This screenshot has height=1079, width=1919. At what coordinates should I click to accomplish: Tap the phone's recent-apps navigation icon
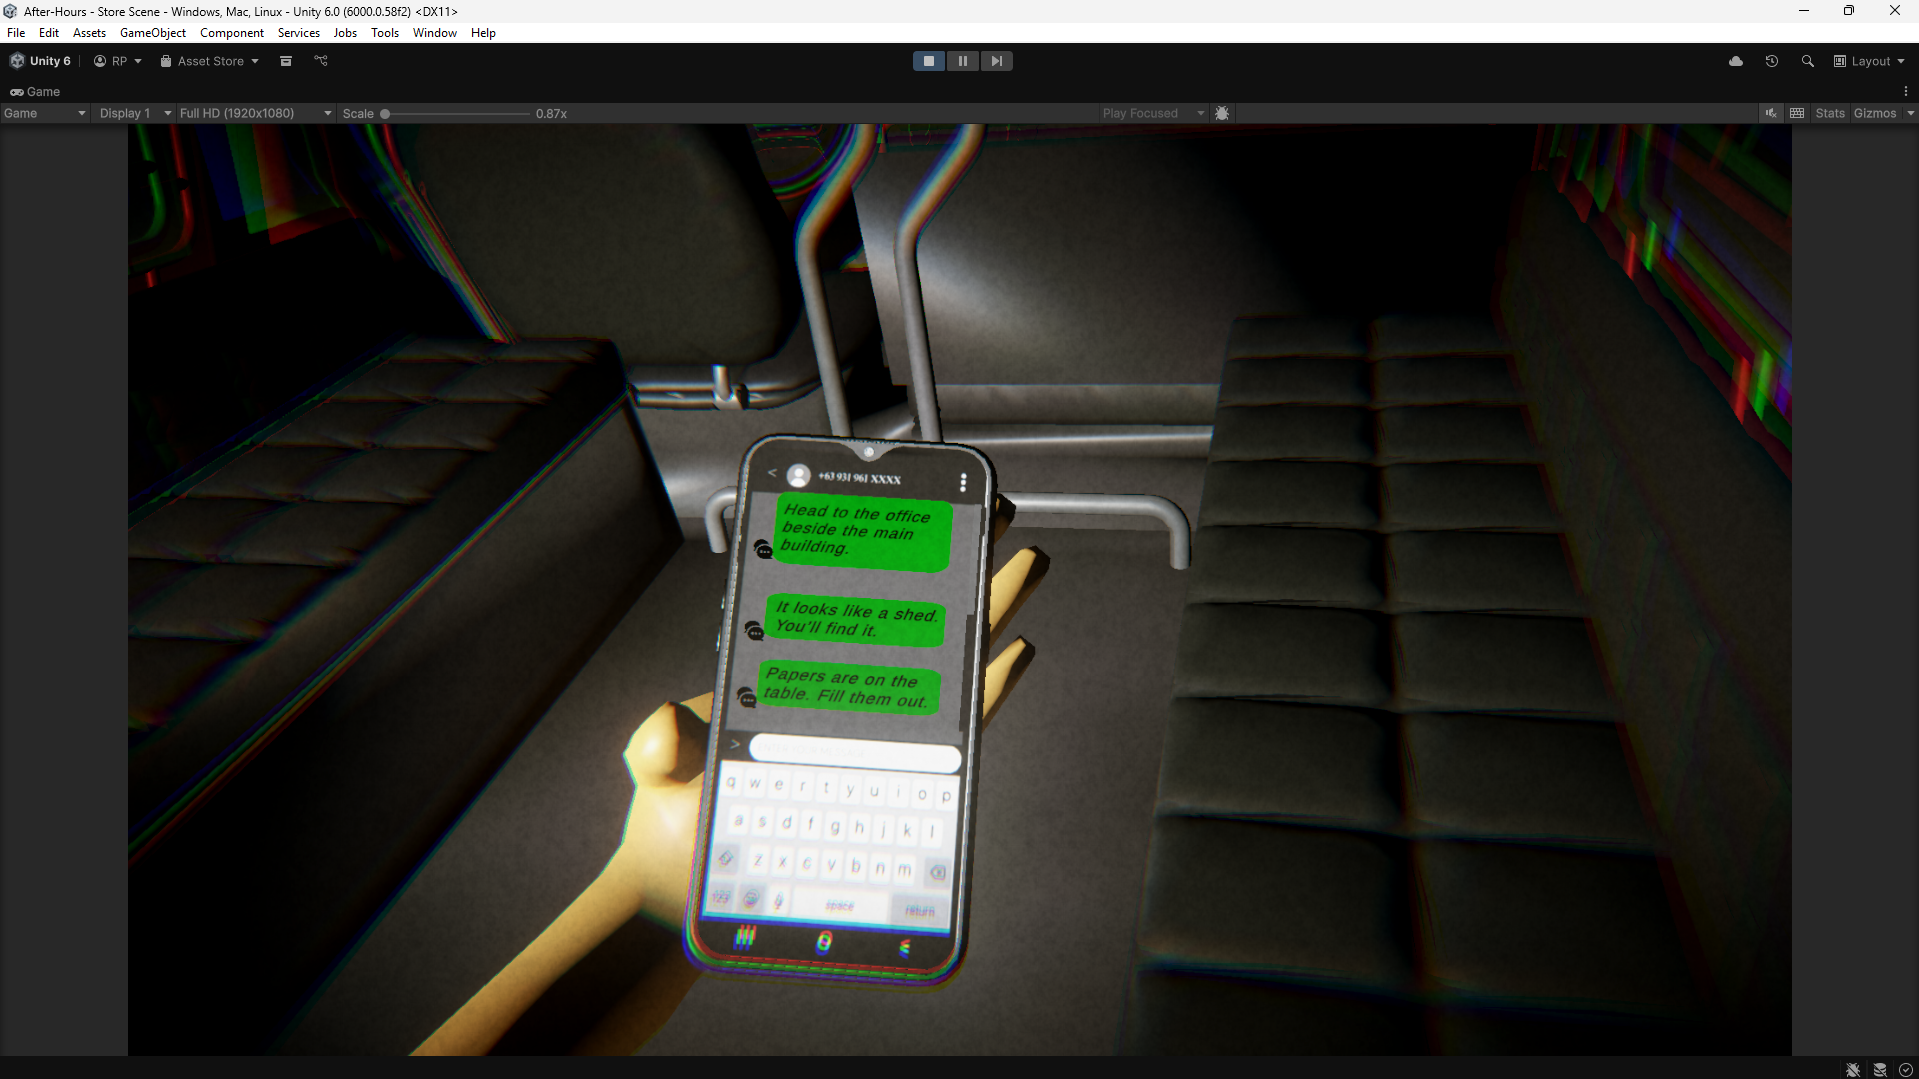[745, 936]
